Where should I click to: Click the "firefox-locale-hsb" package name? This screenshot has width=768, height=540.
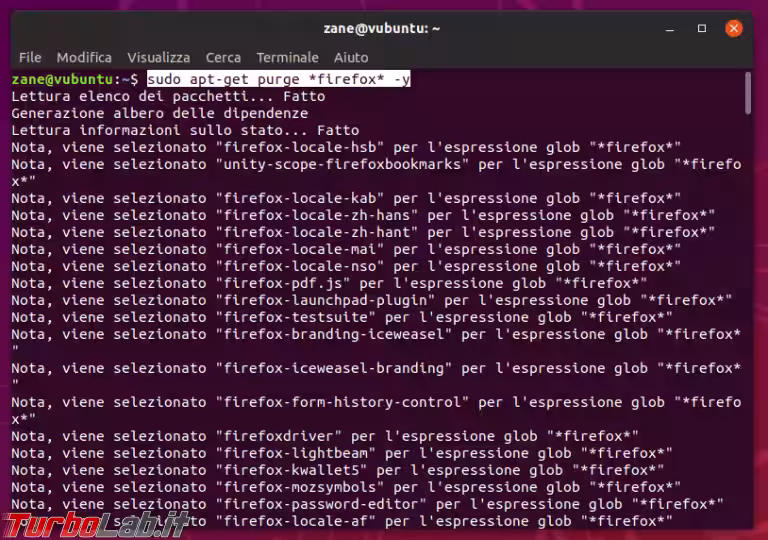tap(300, 147)
